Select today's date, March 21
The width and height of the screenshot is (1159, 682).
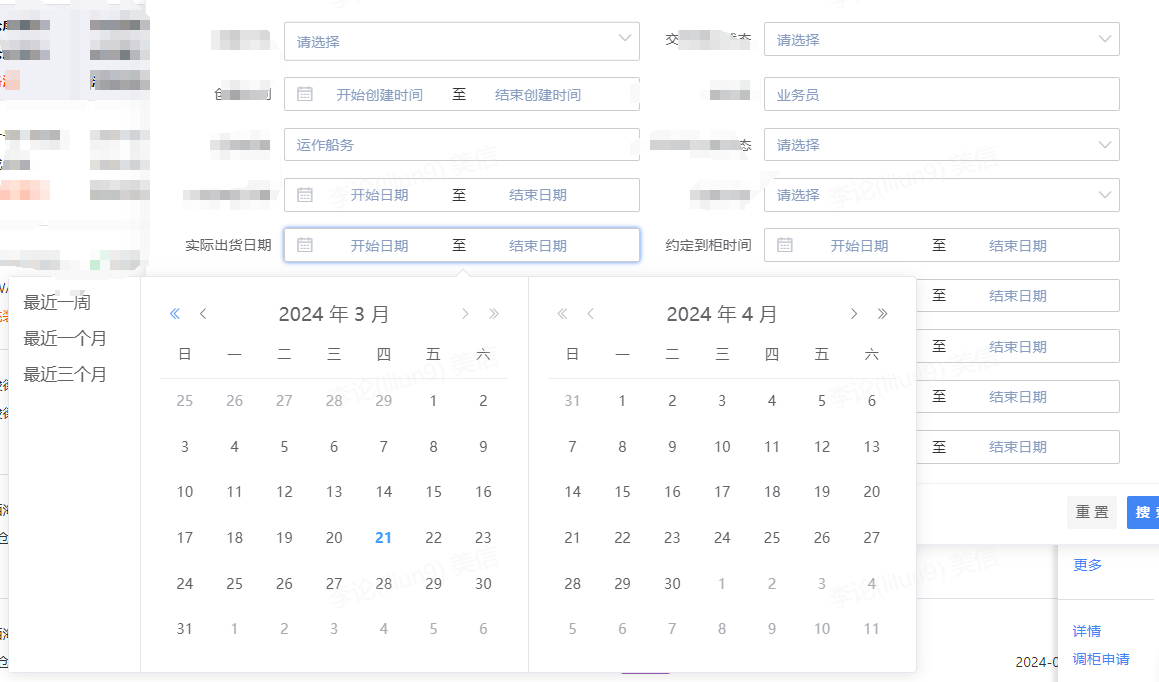tap(383, 537)
